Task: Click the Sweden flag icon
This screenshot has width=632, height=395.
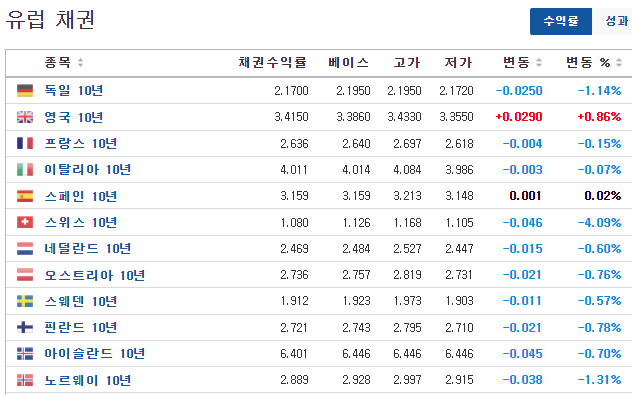Action: [x=25, y=301]
